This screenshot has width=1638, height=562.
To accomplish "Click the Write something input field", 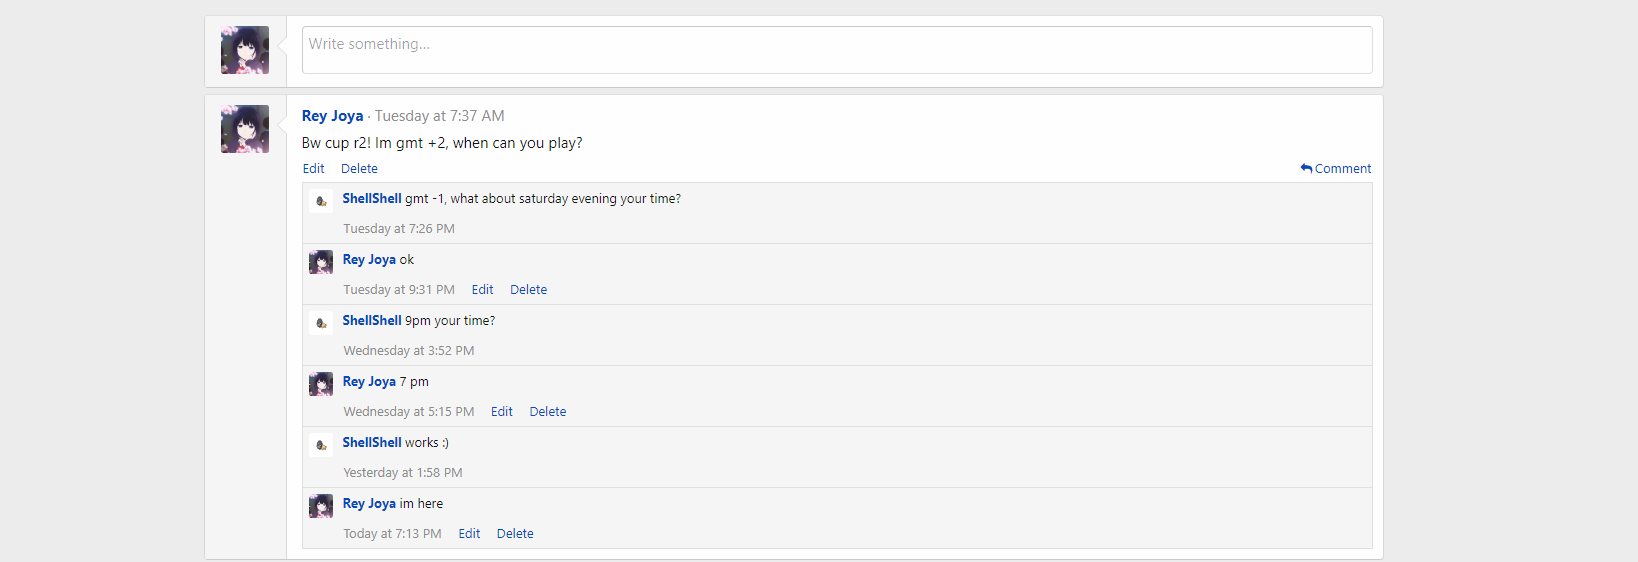I will pyautogui.click(x=836, y=49).
